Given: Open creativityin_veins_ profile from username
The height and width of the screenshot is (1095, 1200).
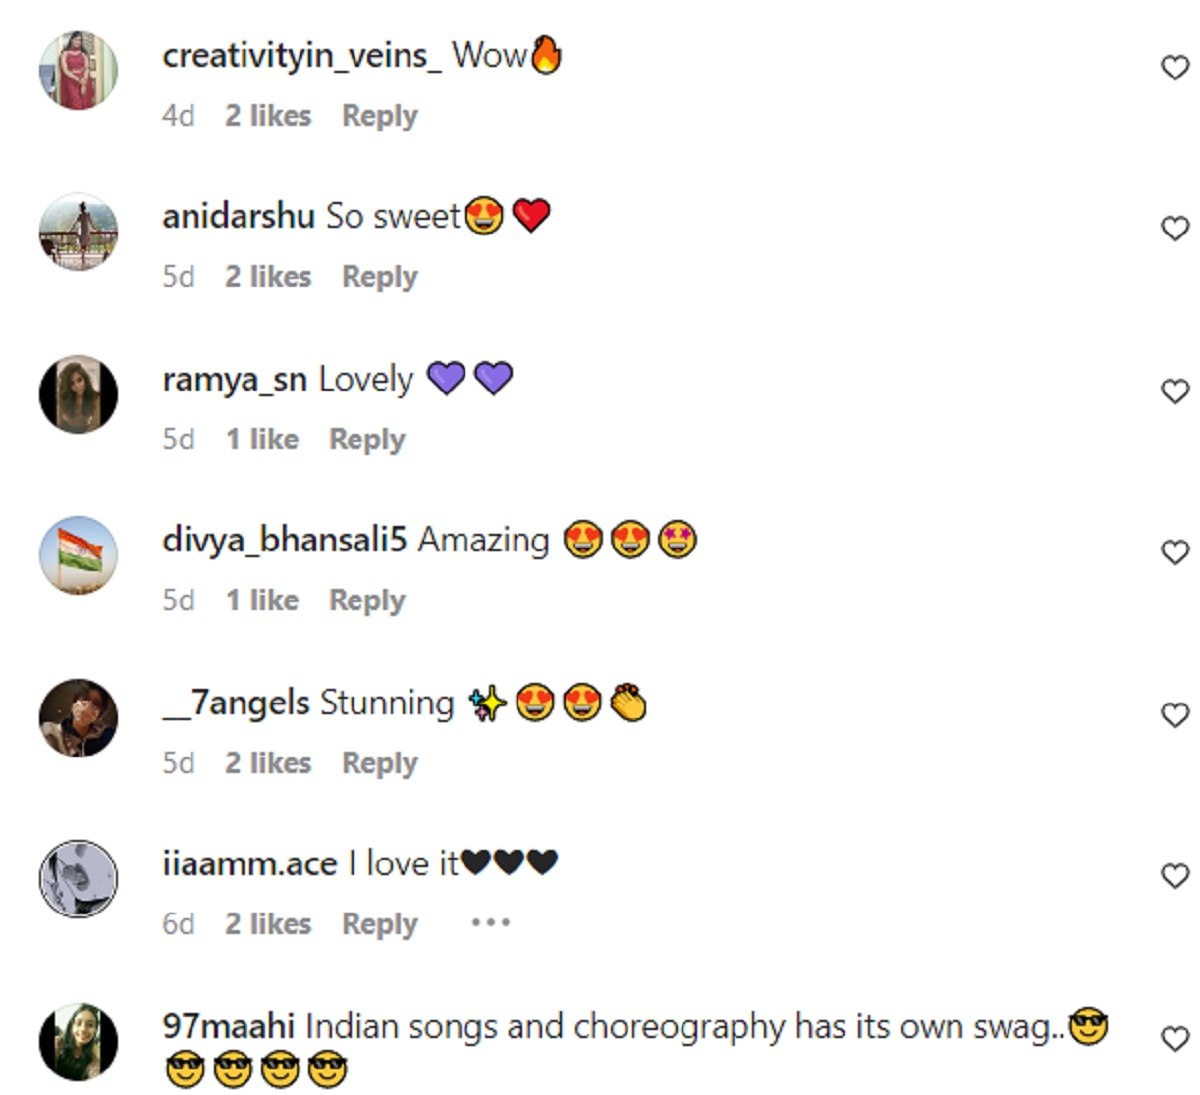Looking at the screenshot, I should coord(301,56).
